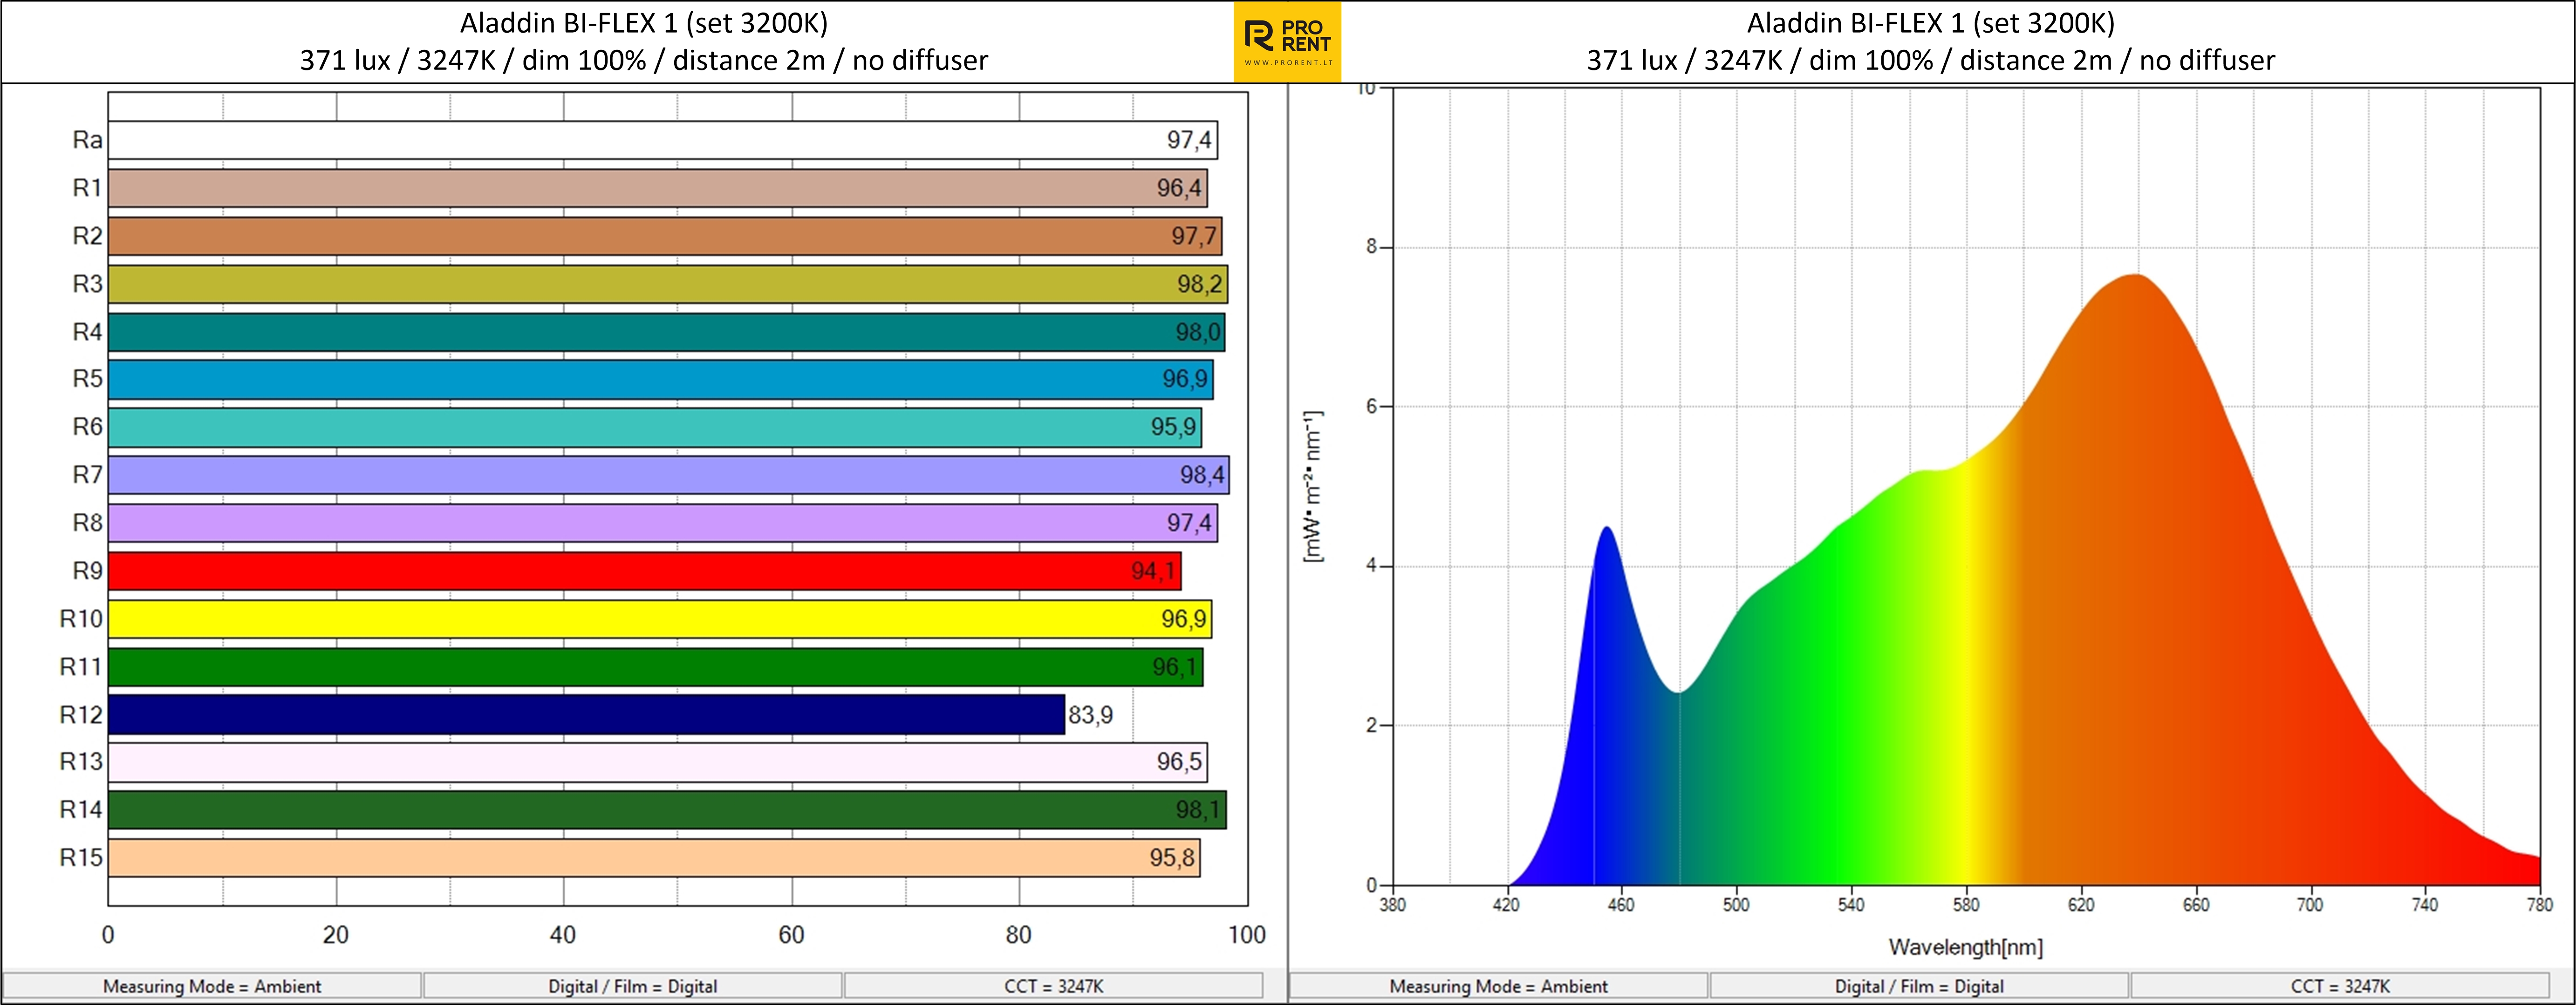Image resolution: width=2576 pixels, height=1005 pixels.
Task: Click the right subtitle 371 lux / 3247K line
Action: [x=1931, y=61]
